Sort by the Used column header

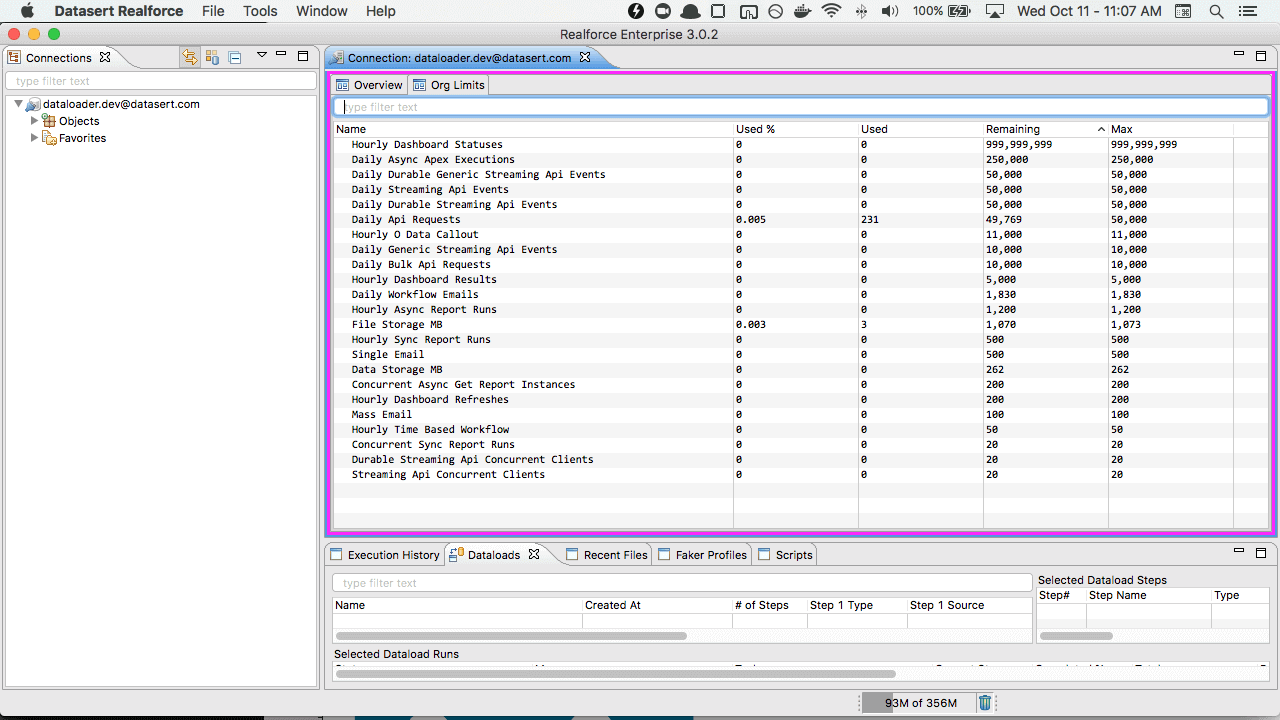(x=921, y=129)
